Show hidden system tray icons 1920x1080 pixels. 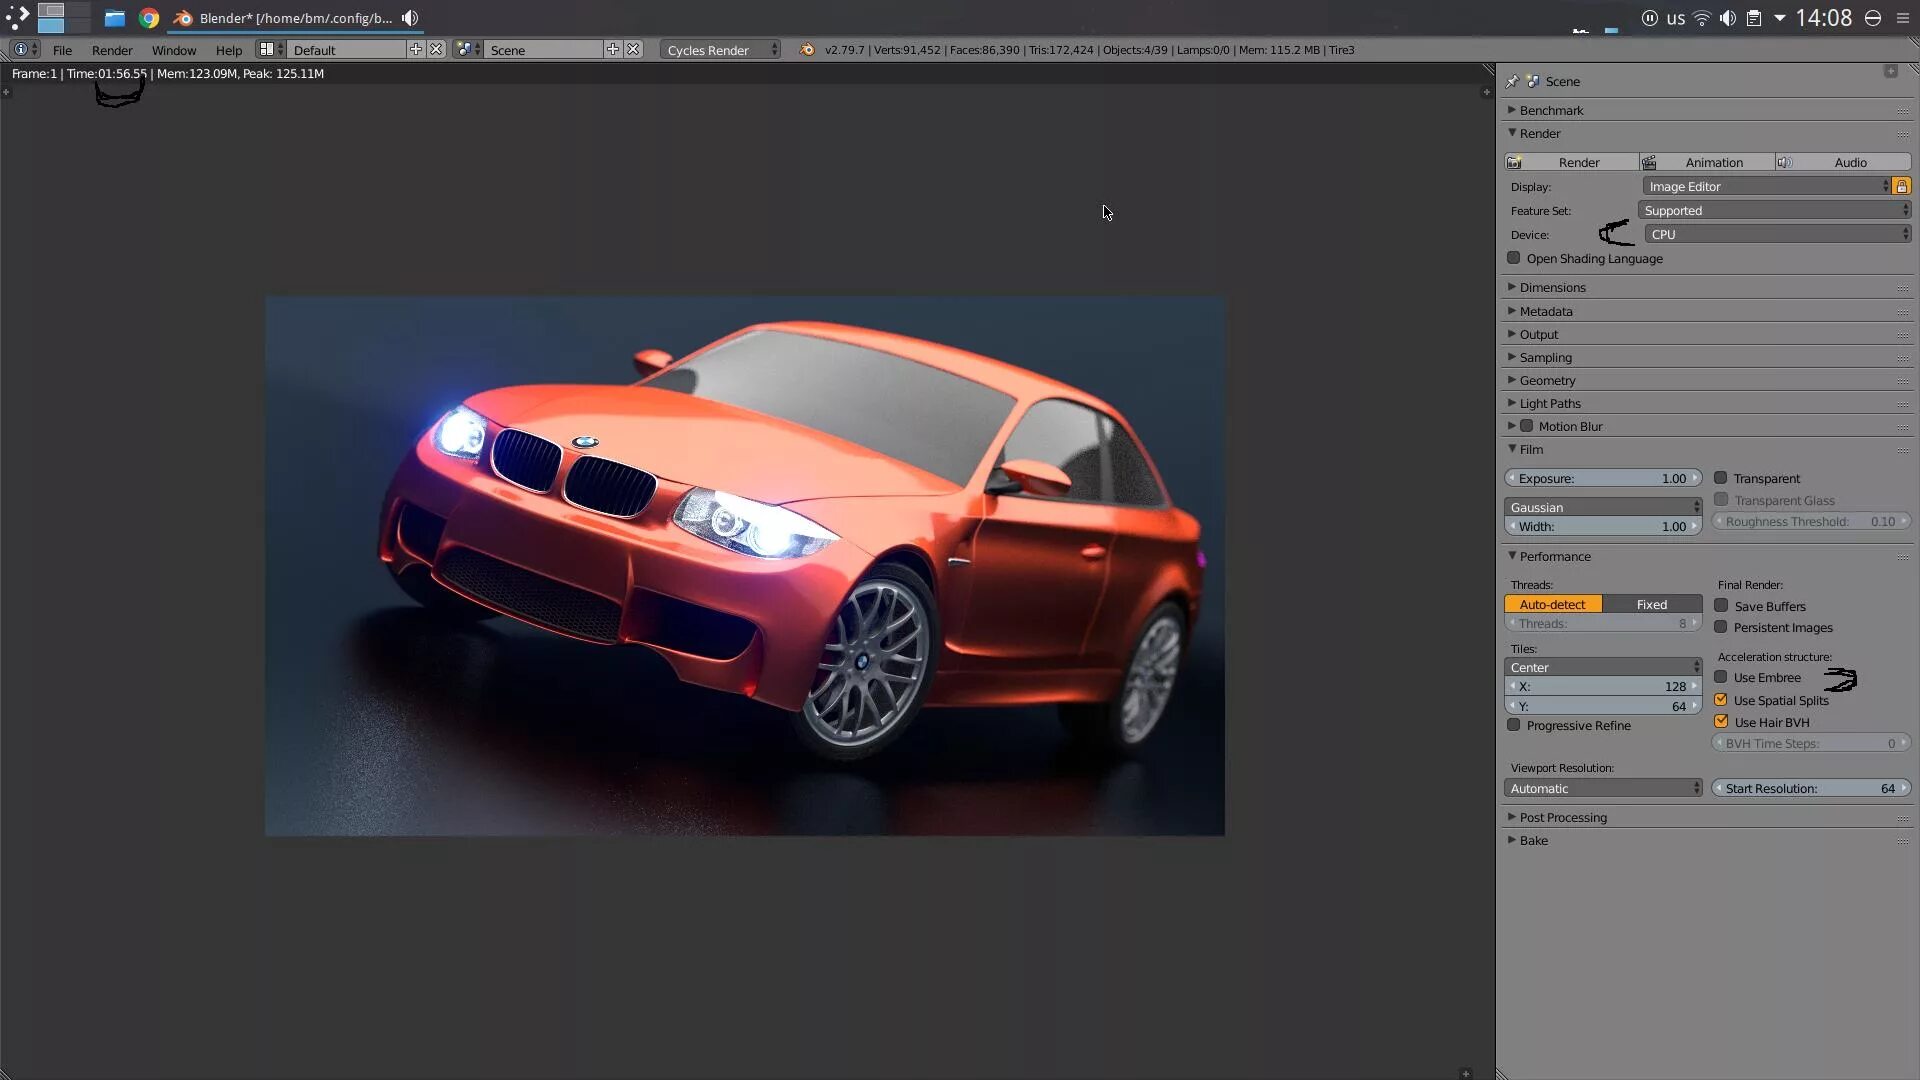pos(1780,18)
